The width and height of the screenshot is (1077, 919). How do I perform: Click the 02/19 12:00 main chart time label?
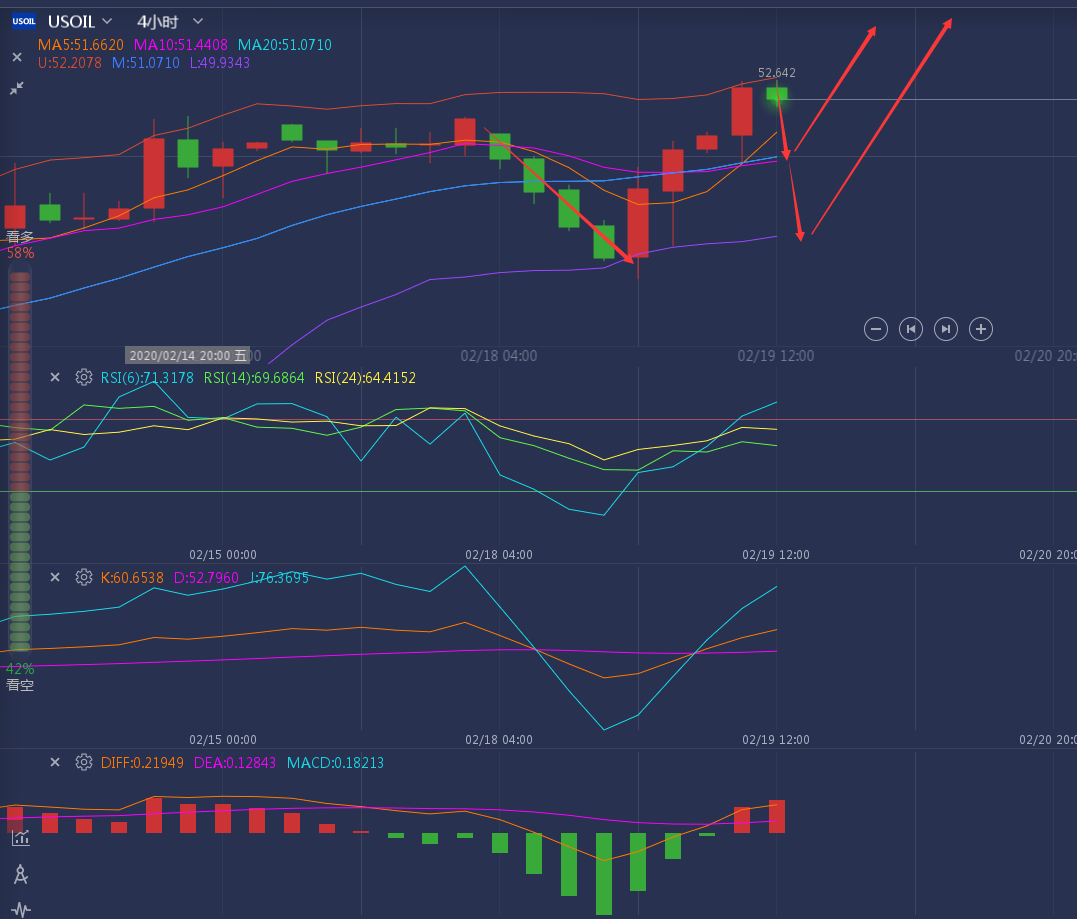[775, 356]
